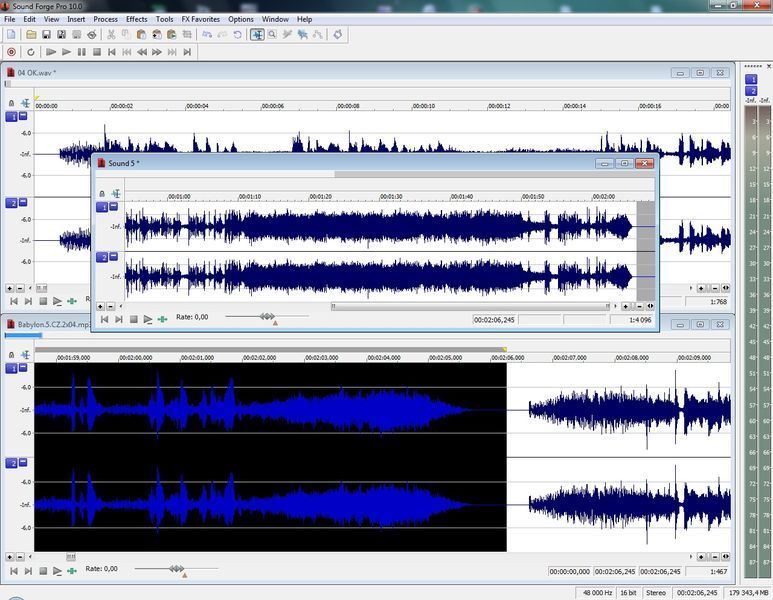Open the Insert menu
The height and width of the screenshot is (600, 773).
click(76, 19)
